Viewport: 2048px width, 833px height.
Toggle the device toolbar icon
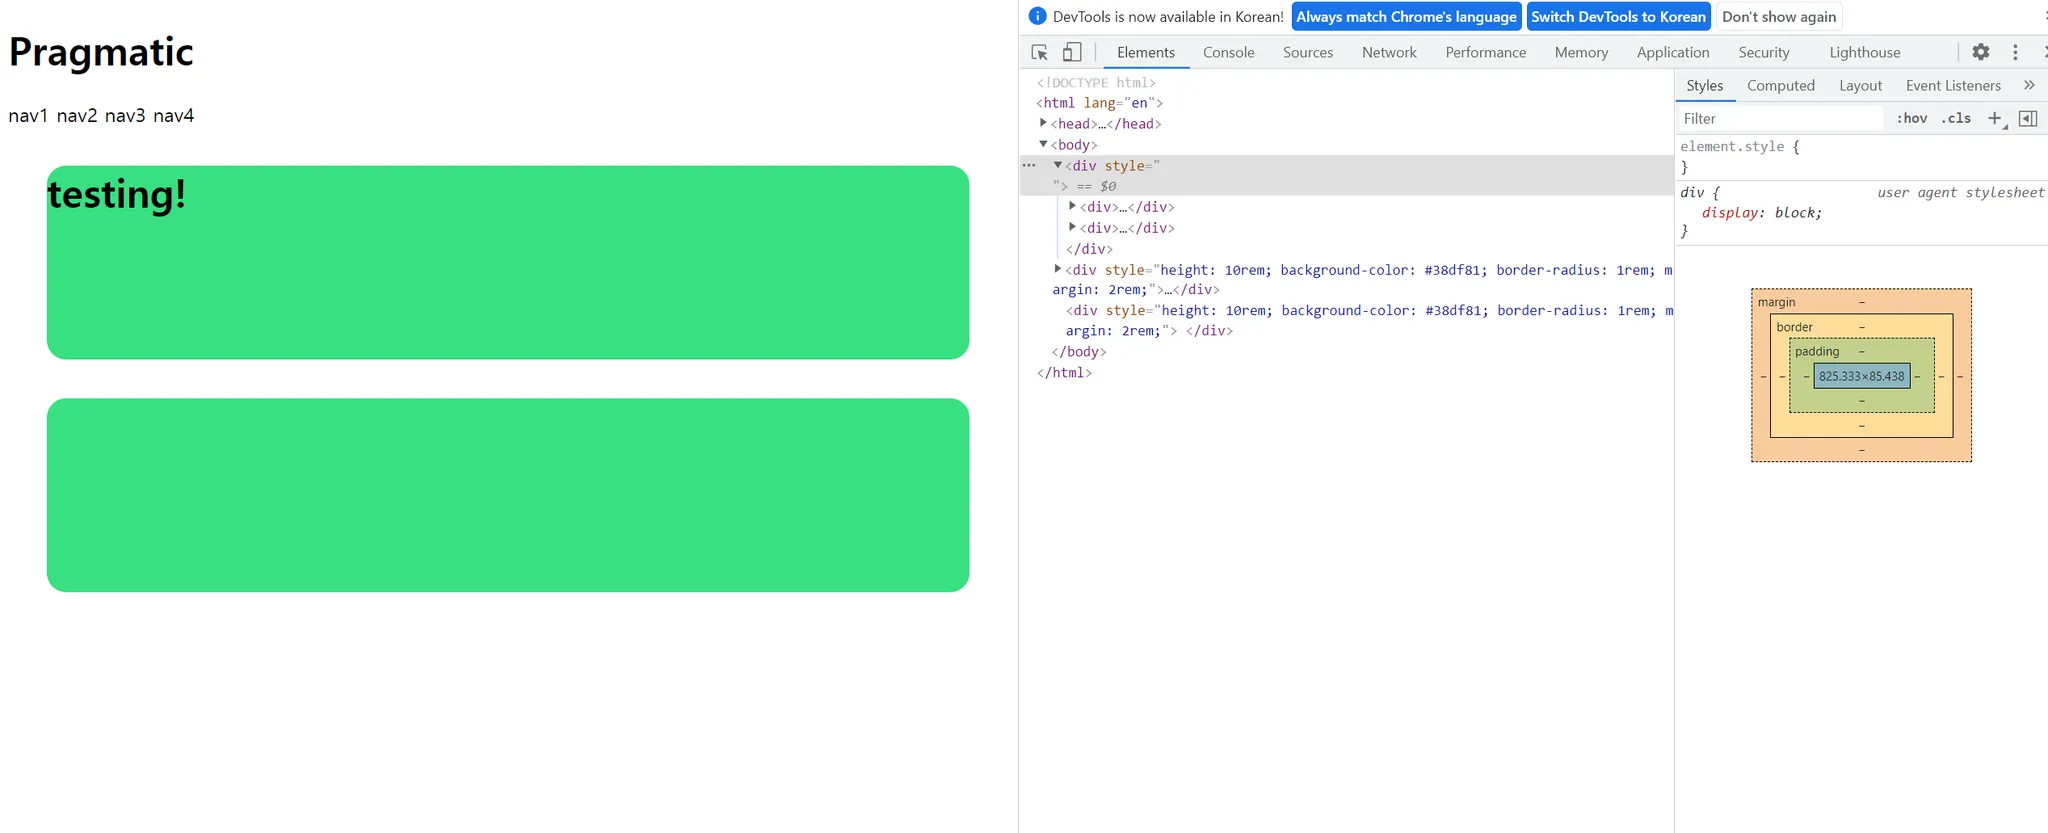point(1072,52)
